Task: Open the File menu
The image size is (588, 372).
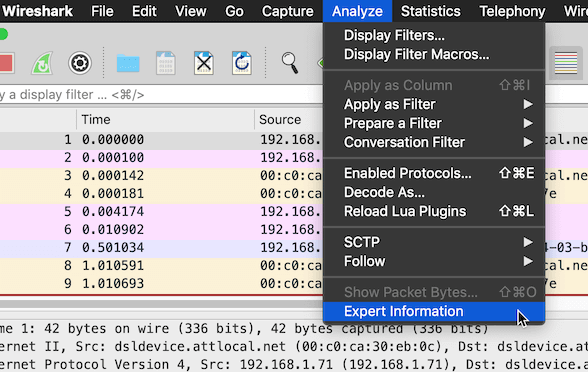Action: (102, 11)
